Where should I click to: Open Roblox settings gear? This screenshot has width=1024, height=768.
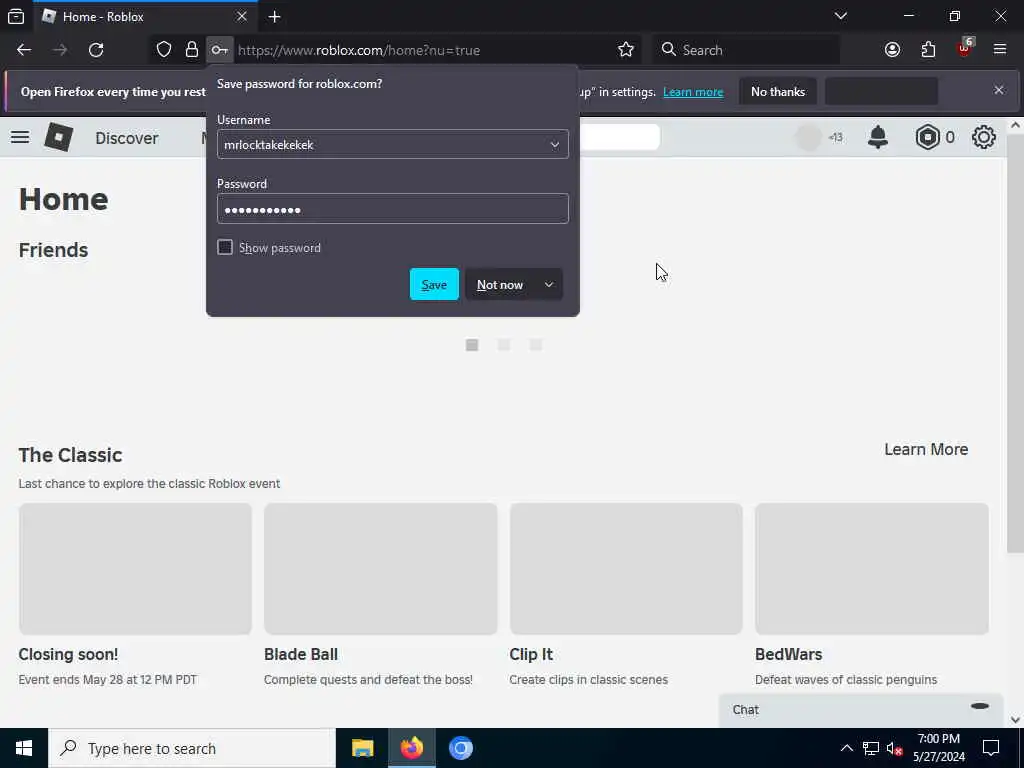click(984, 137)
